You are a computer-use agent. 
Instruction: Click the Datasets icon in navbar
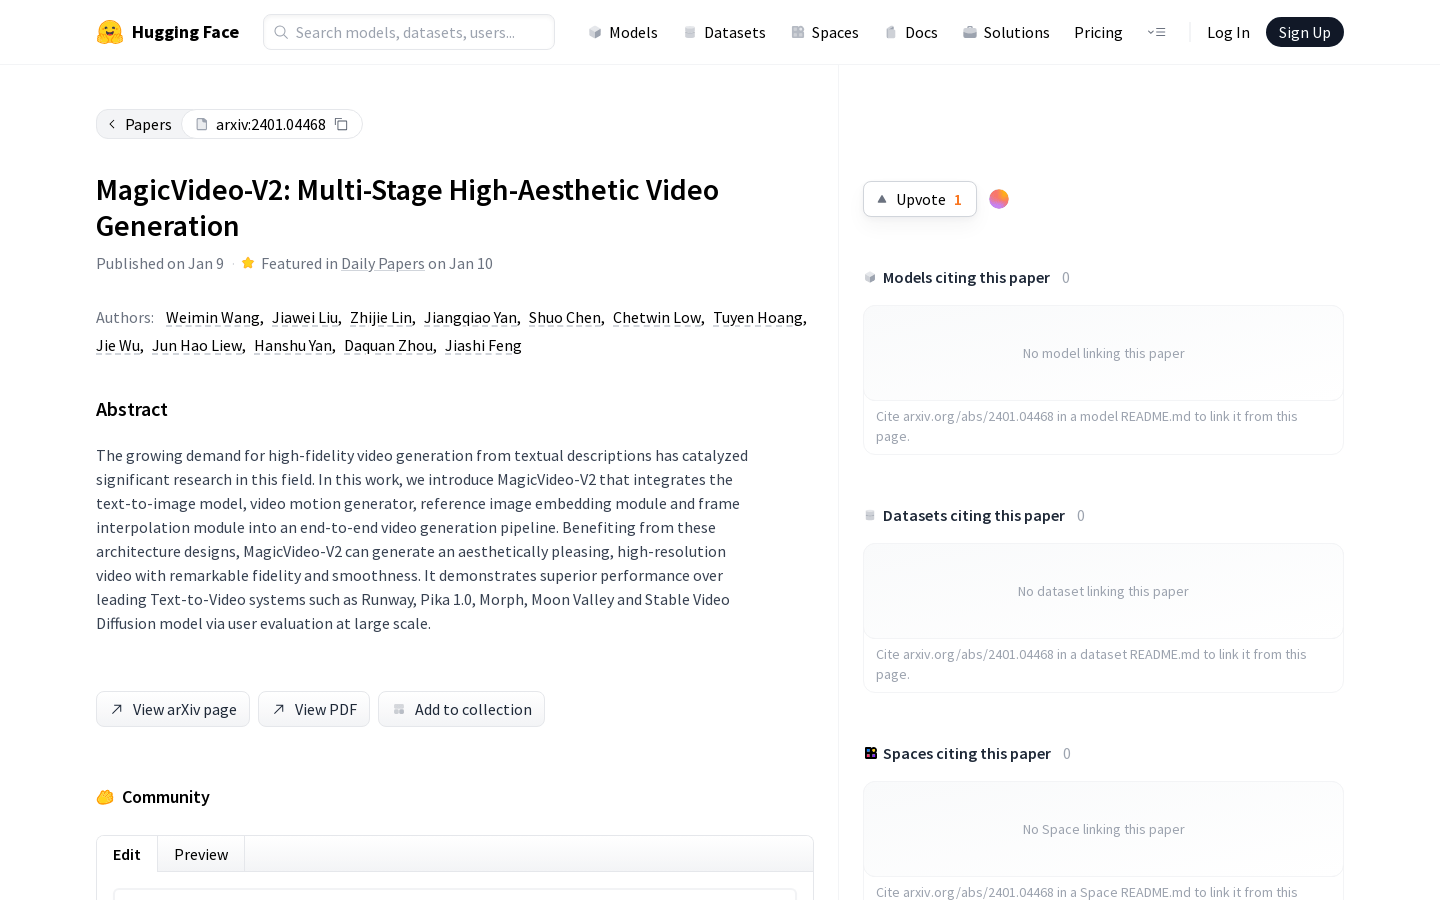pos(690,32)
